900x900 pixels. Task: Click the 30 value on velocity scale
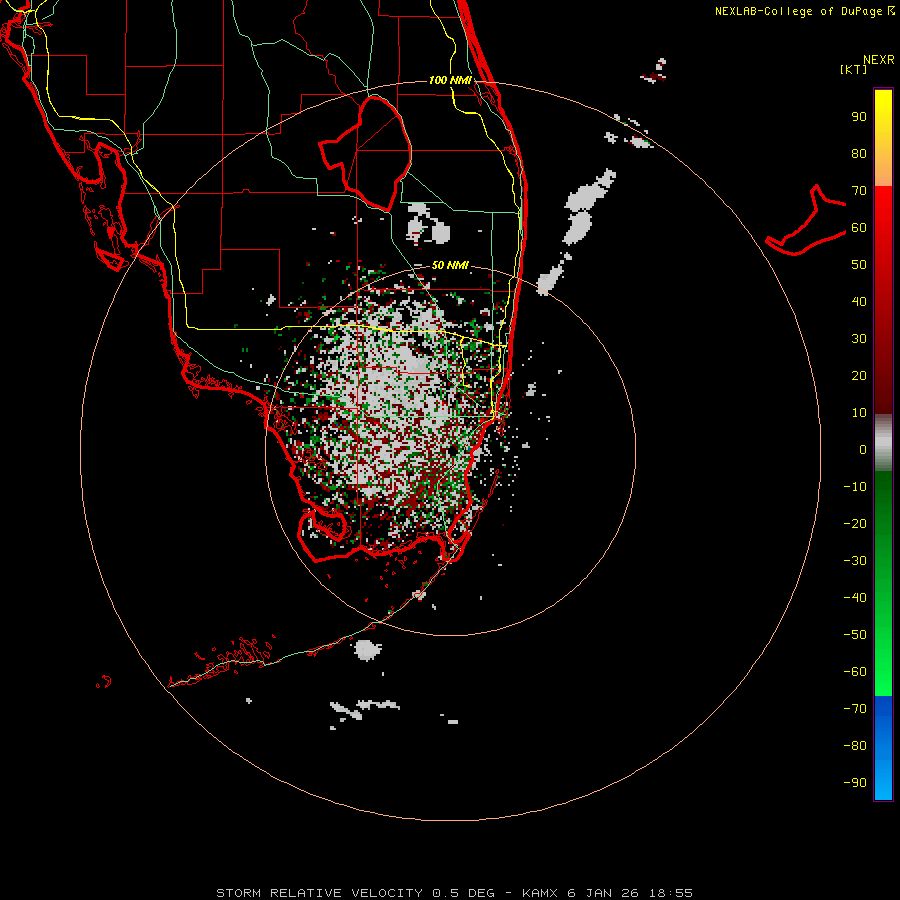point(859,339)
